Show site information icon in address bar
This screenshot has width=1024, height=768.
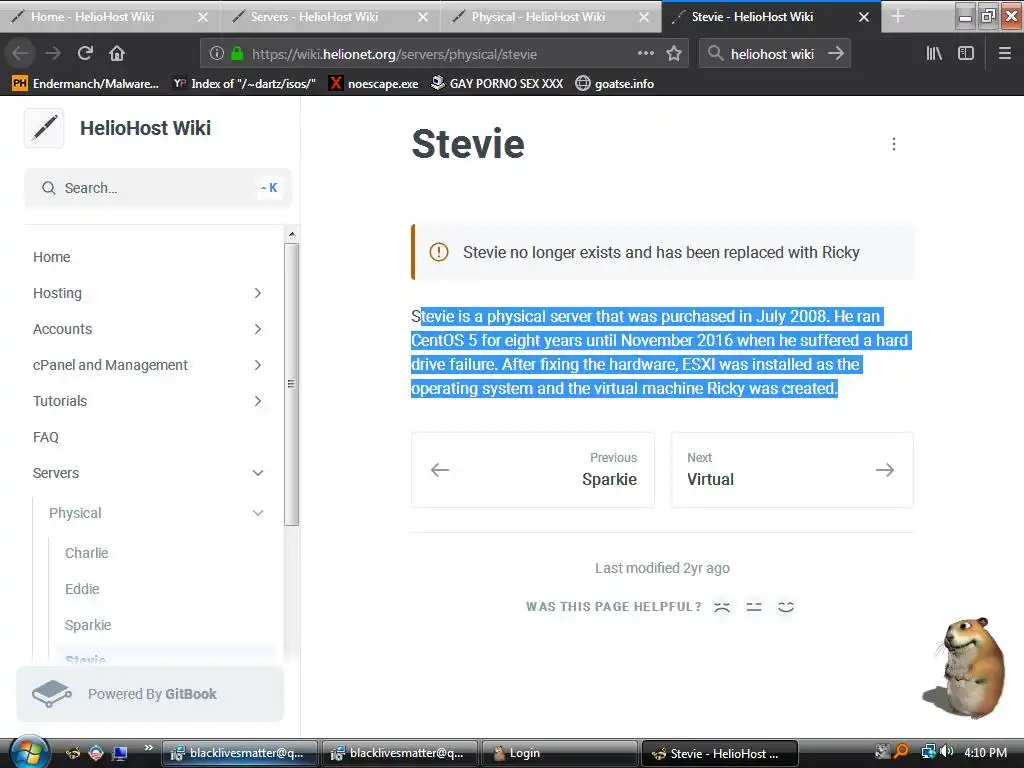point(217,54)
